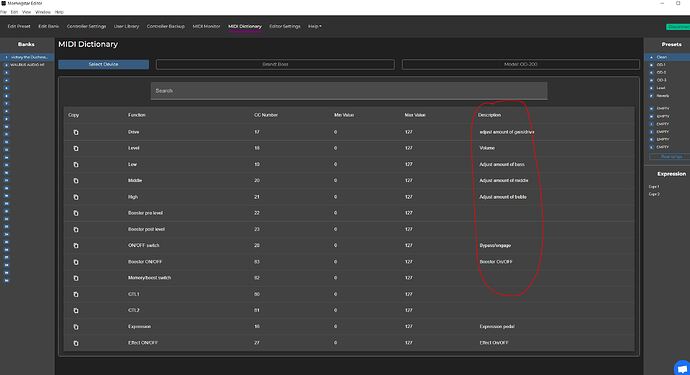Viewport: 690px width, 375px height.
Task: Copy the Drive function row
Action: pyautogui.click(x=76, y=132)
